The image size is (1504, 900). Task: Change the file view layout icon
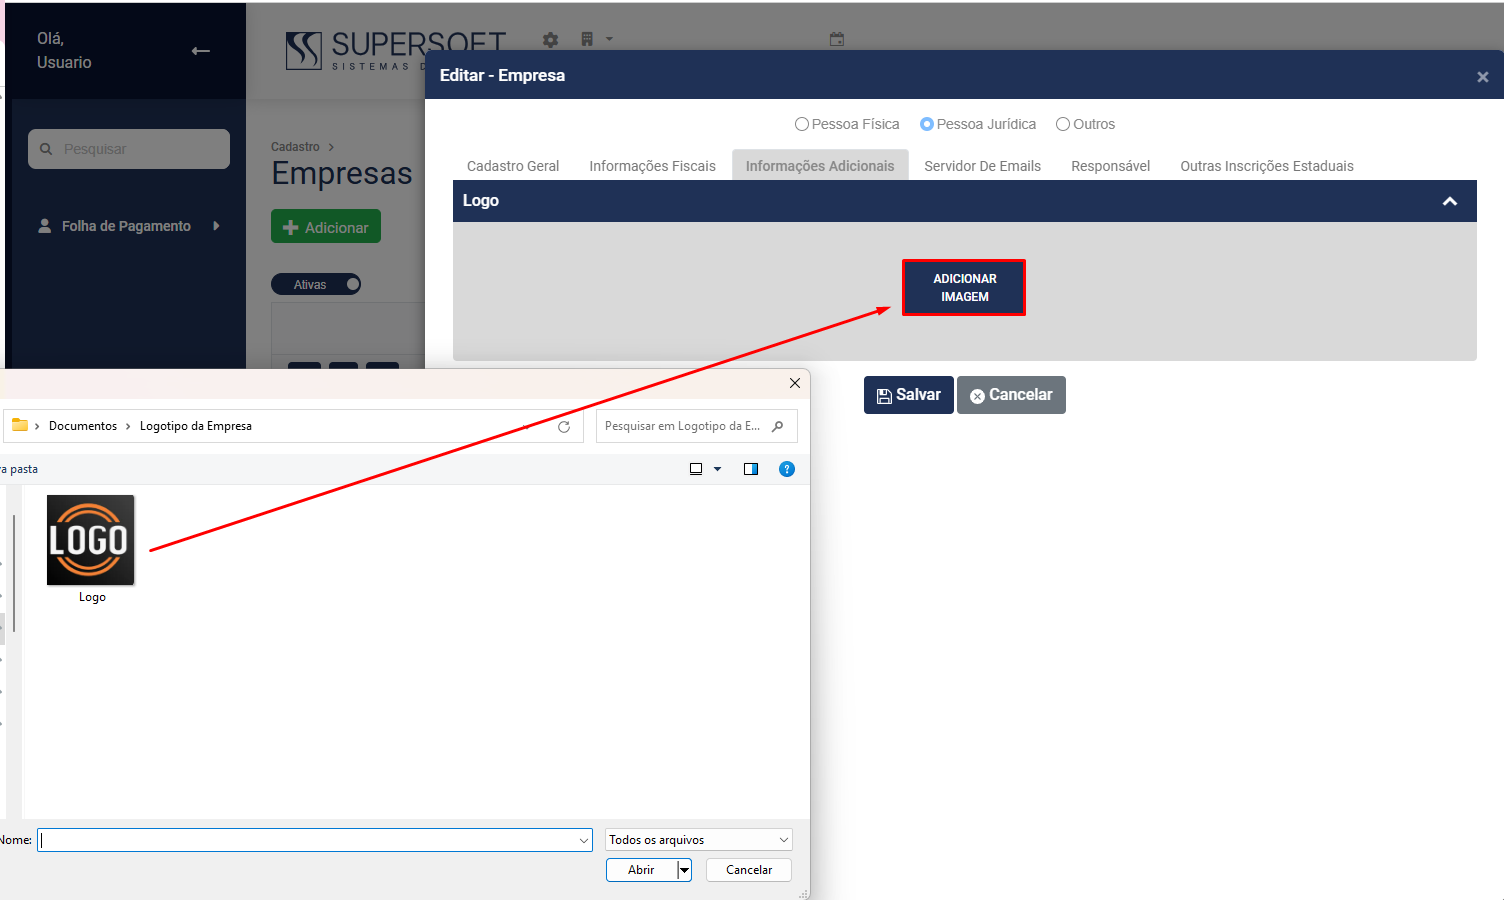tap(696, 469)
